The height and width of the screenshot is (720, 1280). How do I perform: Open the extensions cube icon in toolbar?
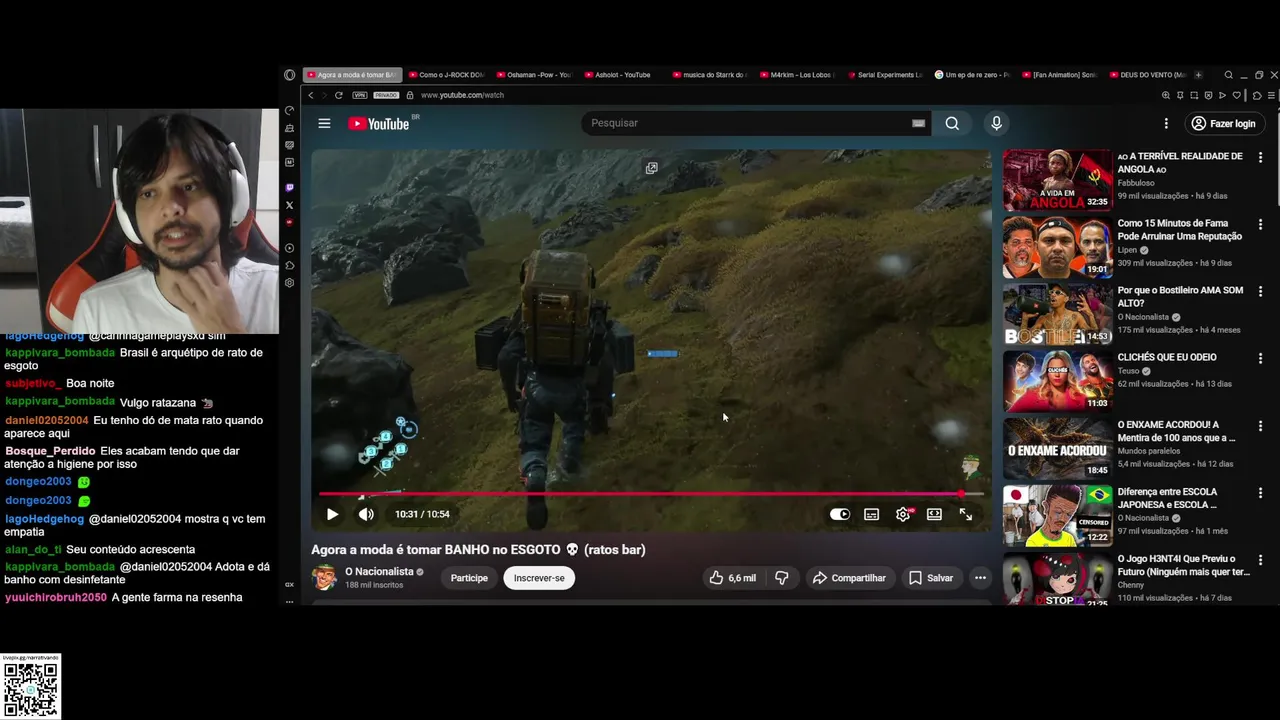coord(1257,95)
